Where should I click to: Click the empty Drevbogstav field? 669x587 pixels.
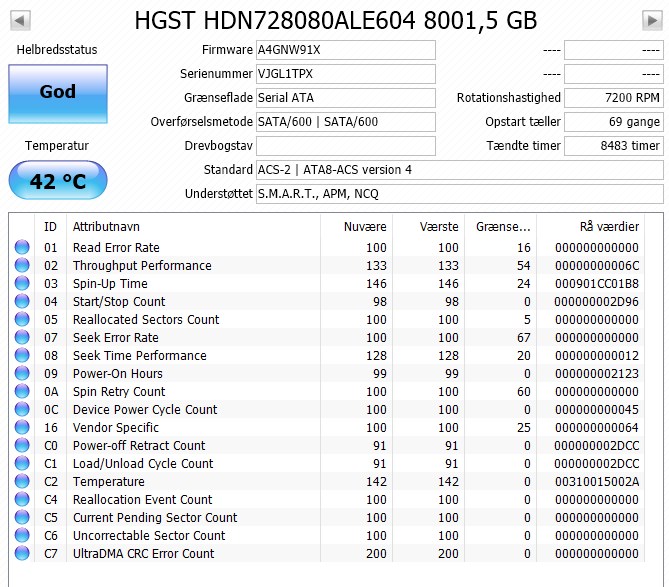(x=346, y=146)
